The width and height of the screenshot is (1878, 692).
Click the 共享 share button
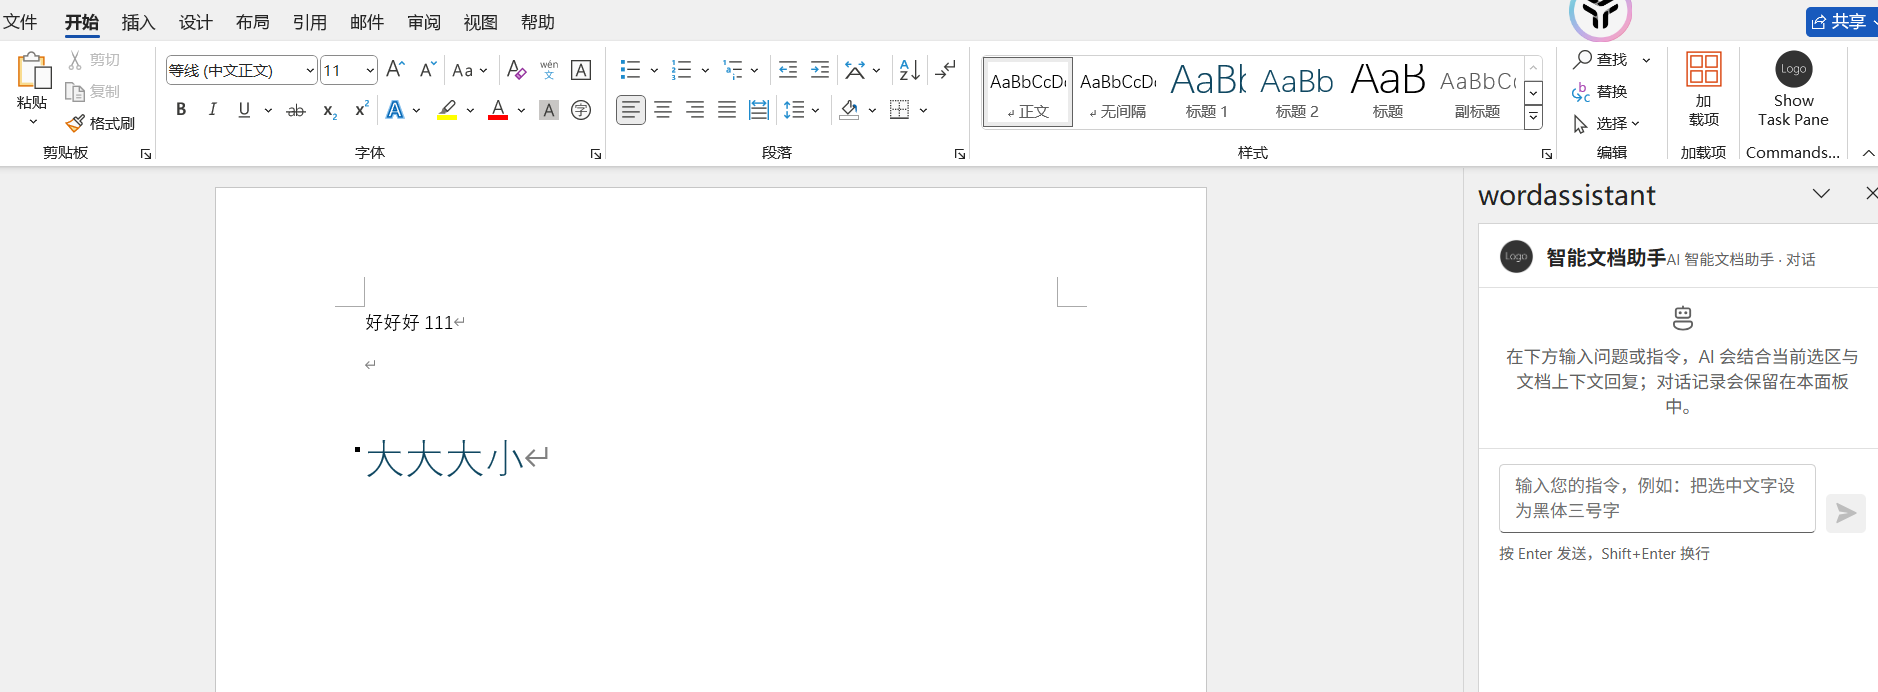click(1841, 22)
